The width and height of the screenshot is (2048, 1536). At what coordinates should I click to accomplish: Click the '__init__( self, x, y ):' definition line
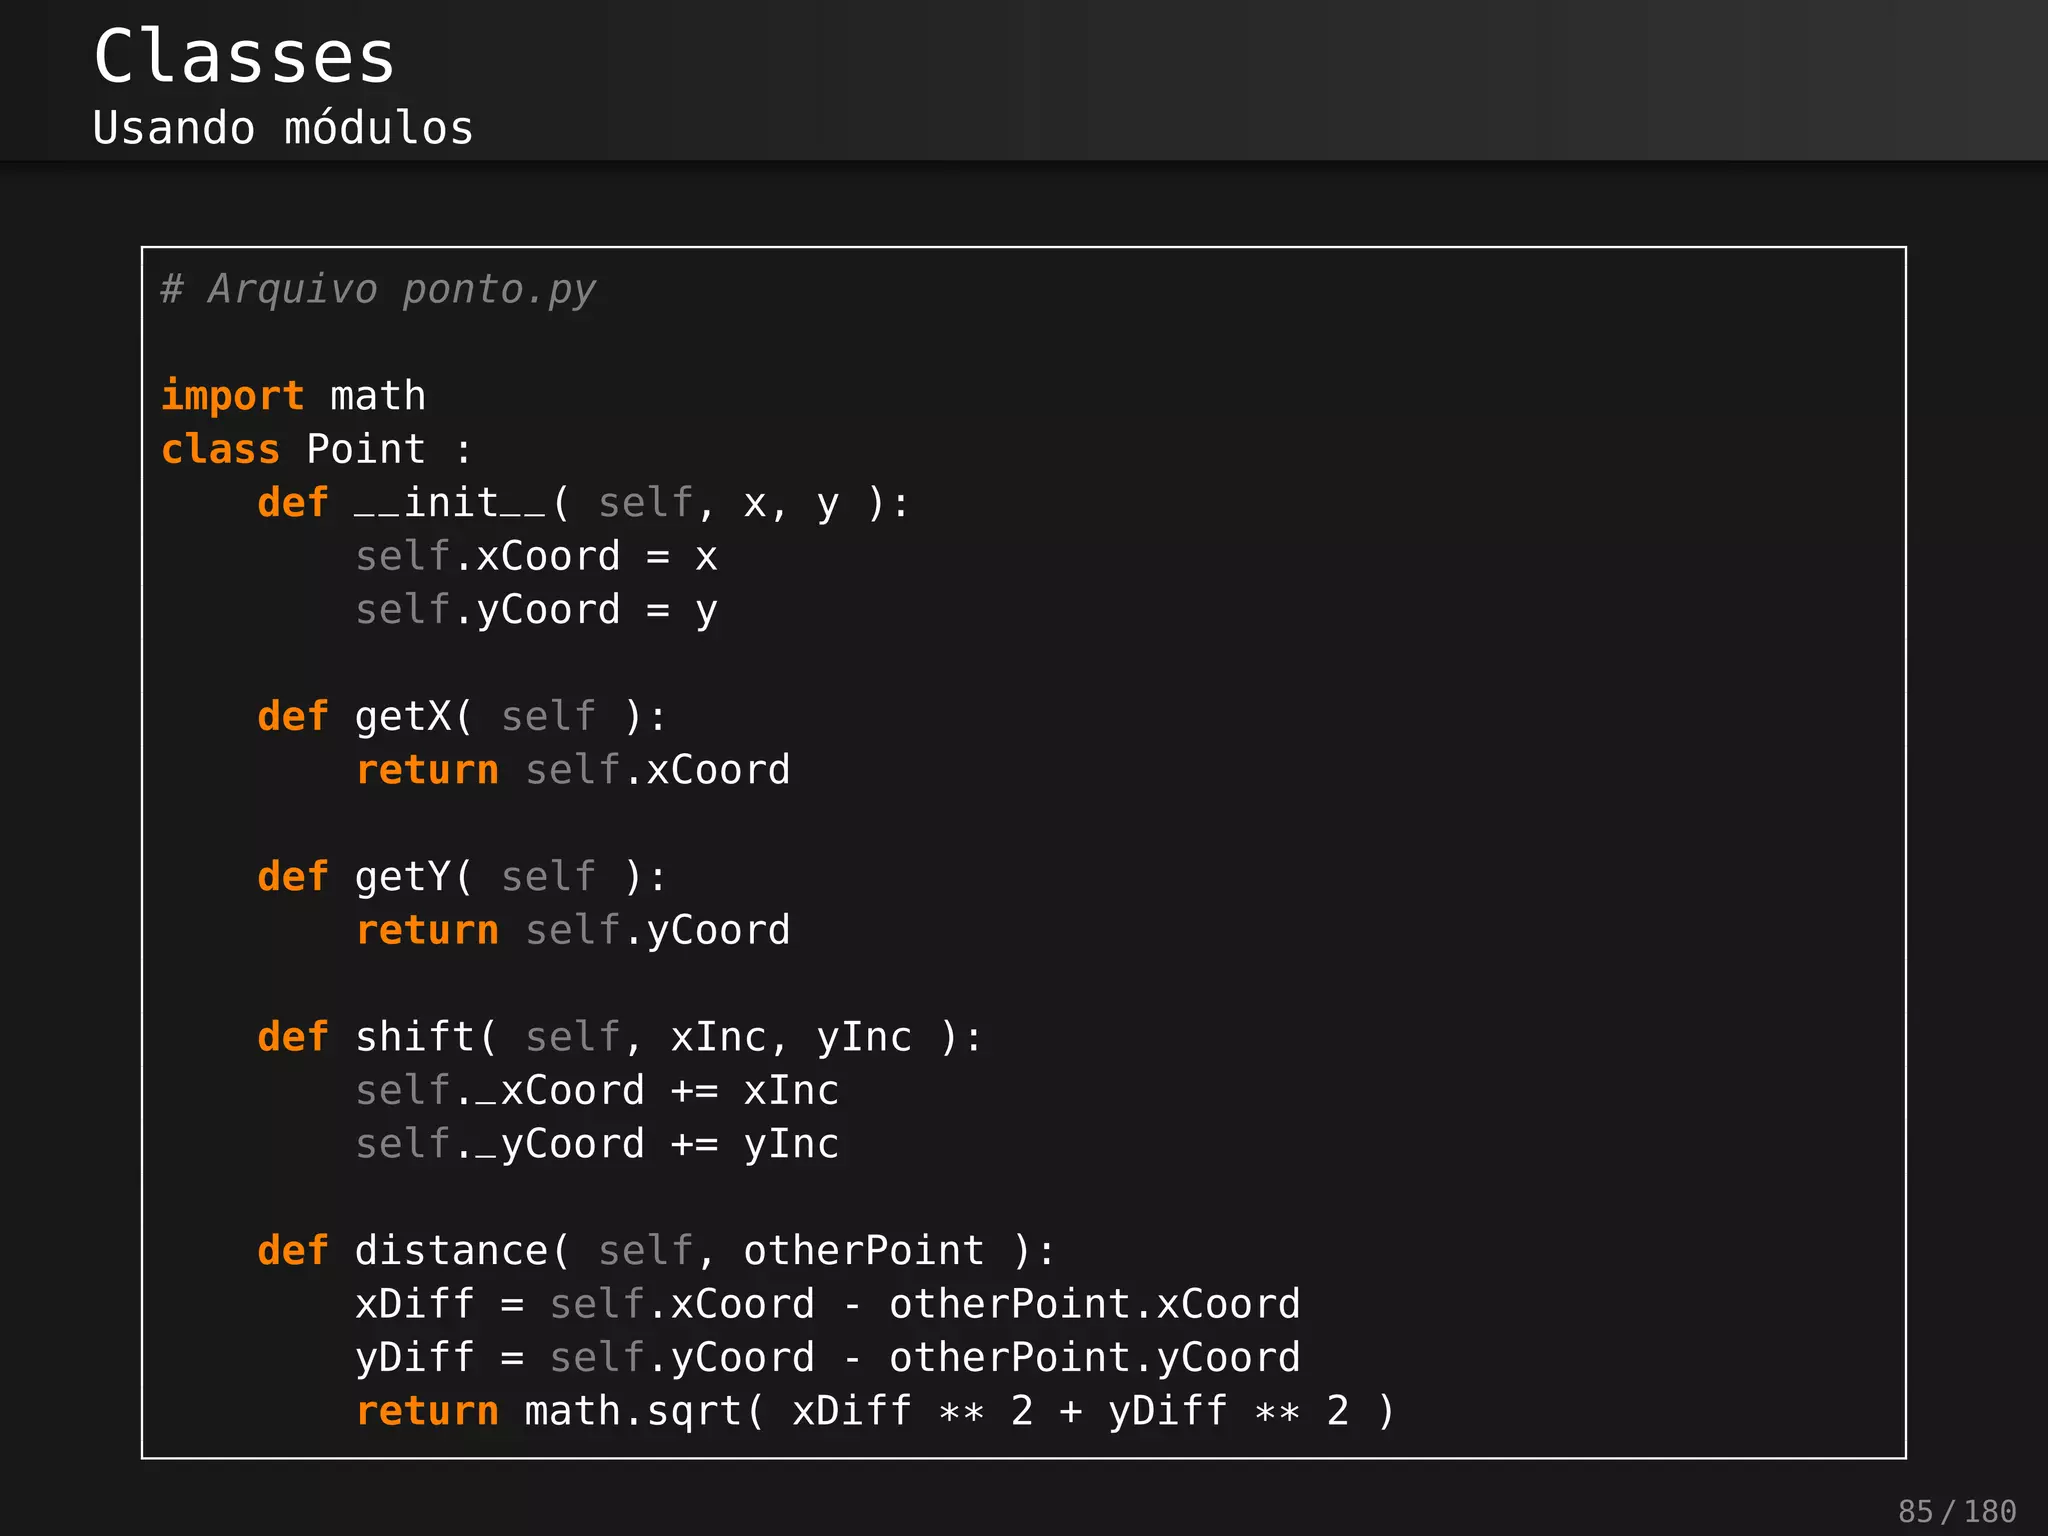click(584, 503)
